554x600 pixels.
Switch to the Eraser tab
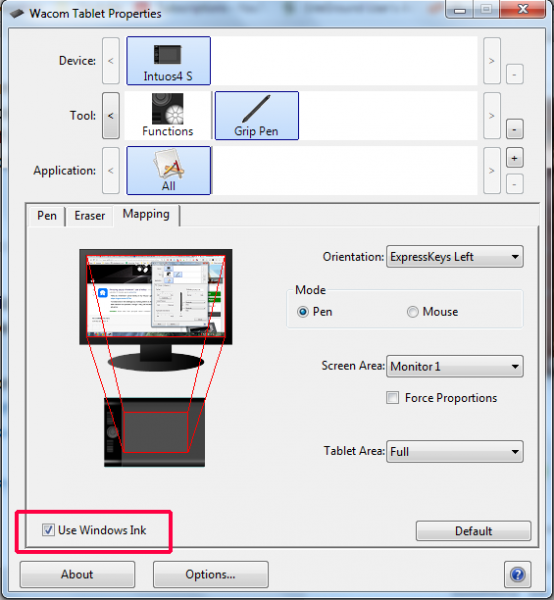click(90, 216)
